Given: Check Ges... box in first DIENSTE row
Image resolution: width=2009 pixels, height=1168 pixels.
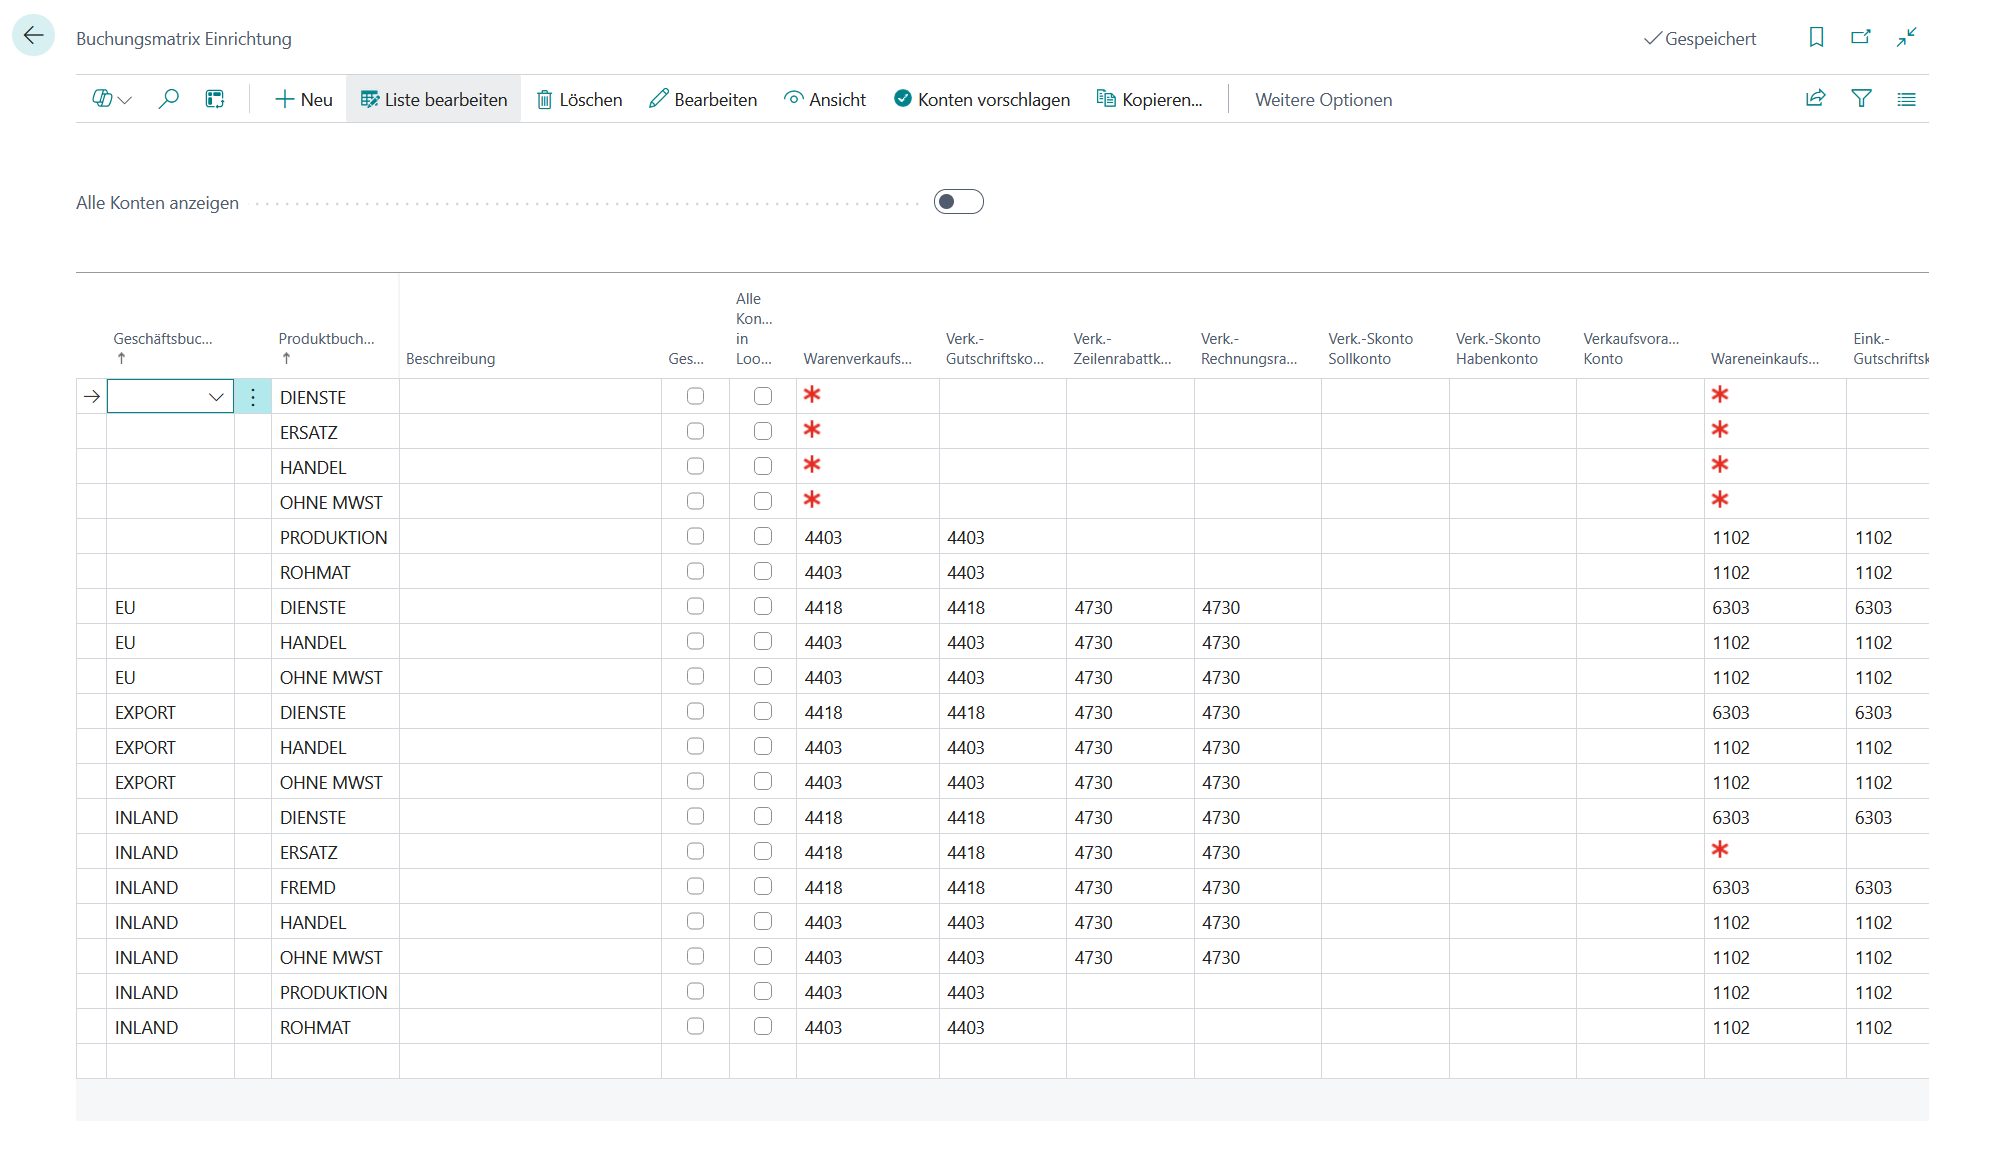Looking at the screenshot, I should 695,396.
